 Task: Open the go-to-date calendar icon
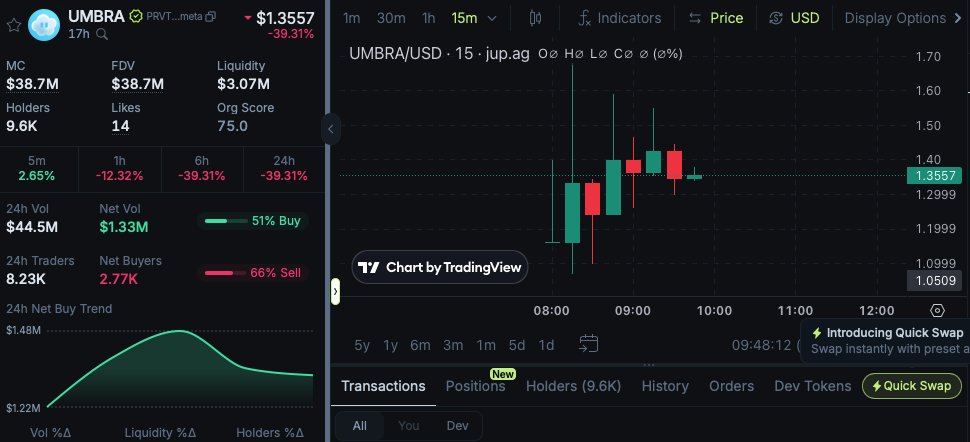pos(589,344)
